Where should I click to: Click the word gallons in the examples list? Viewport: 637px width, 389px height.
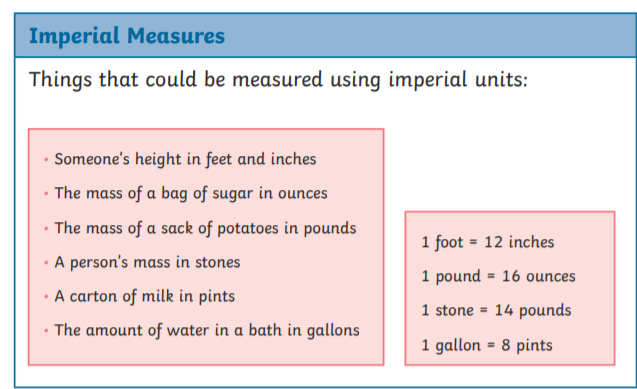[333, 331]
